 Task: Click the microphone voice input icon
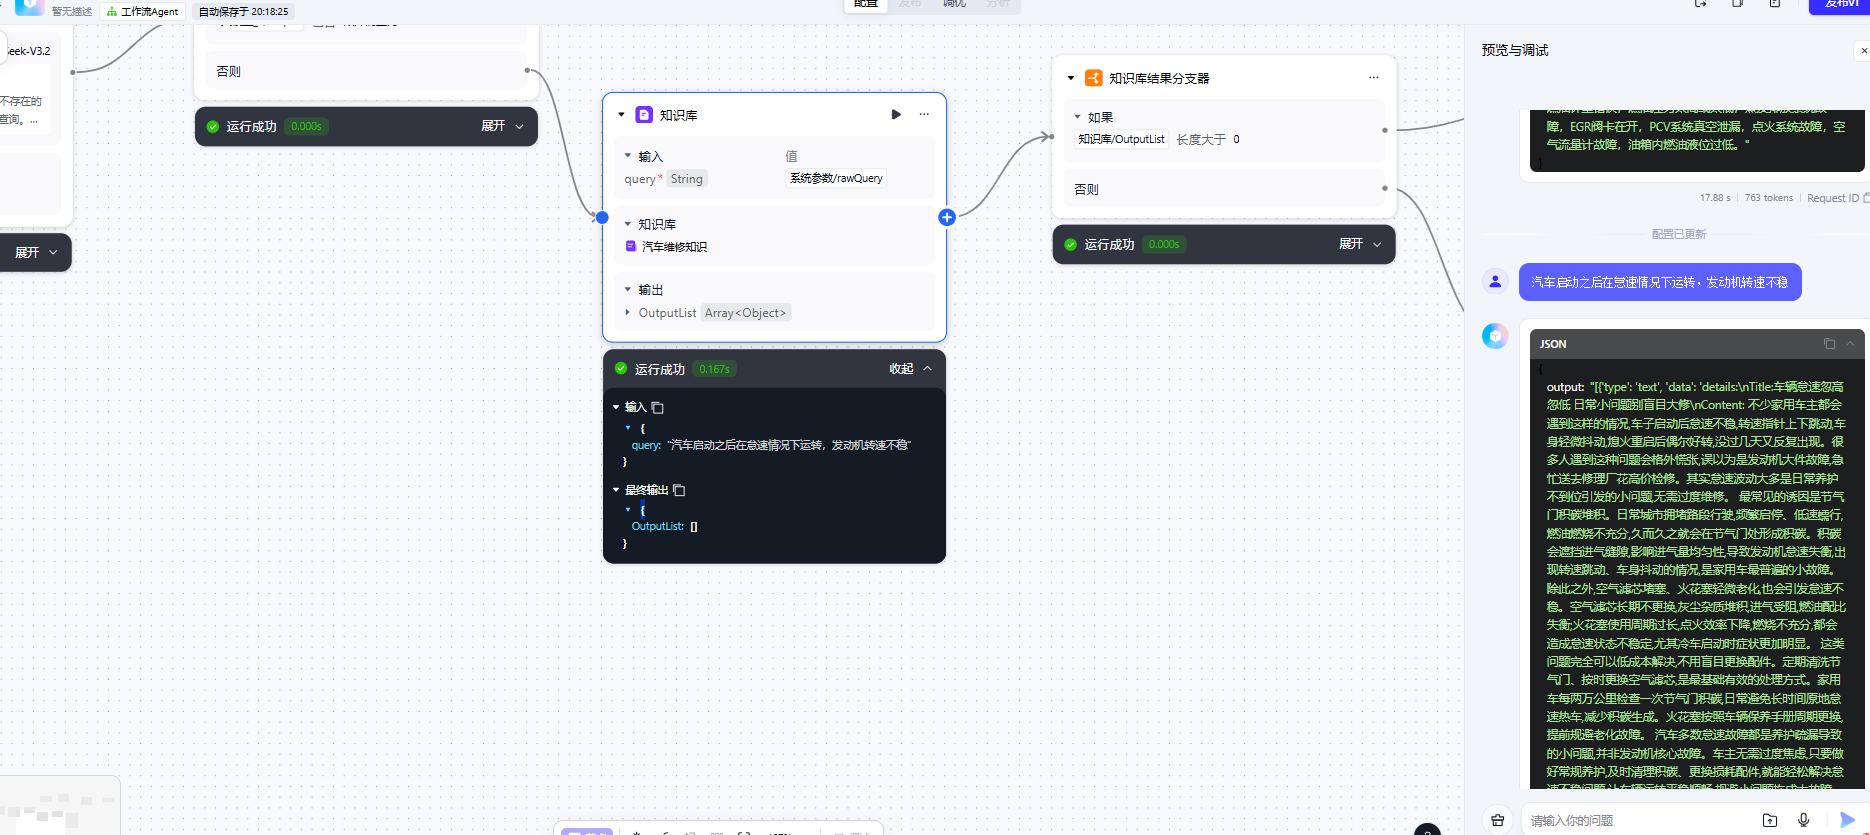1804,820
